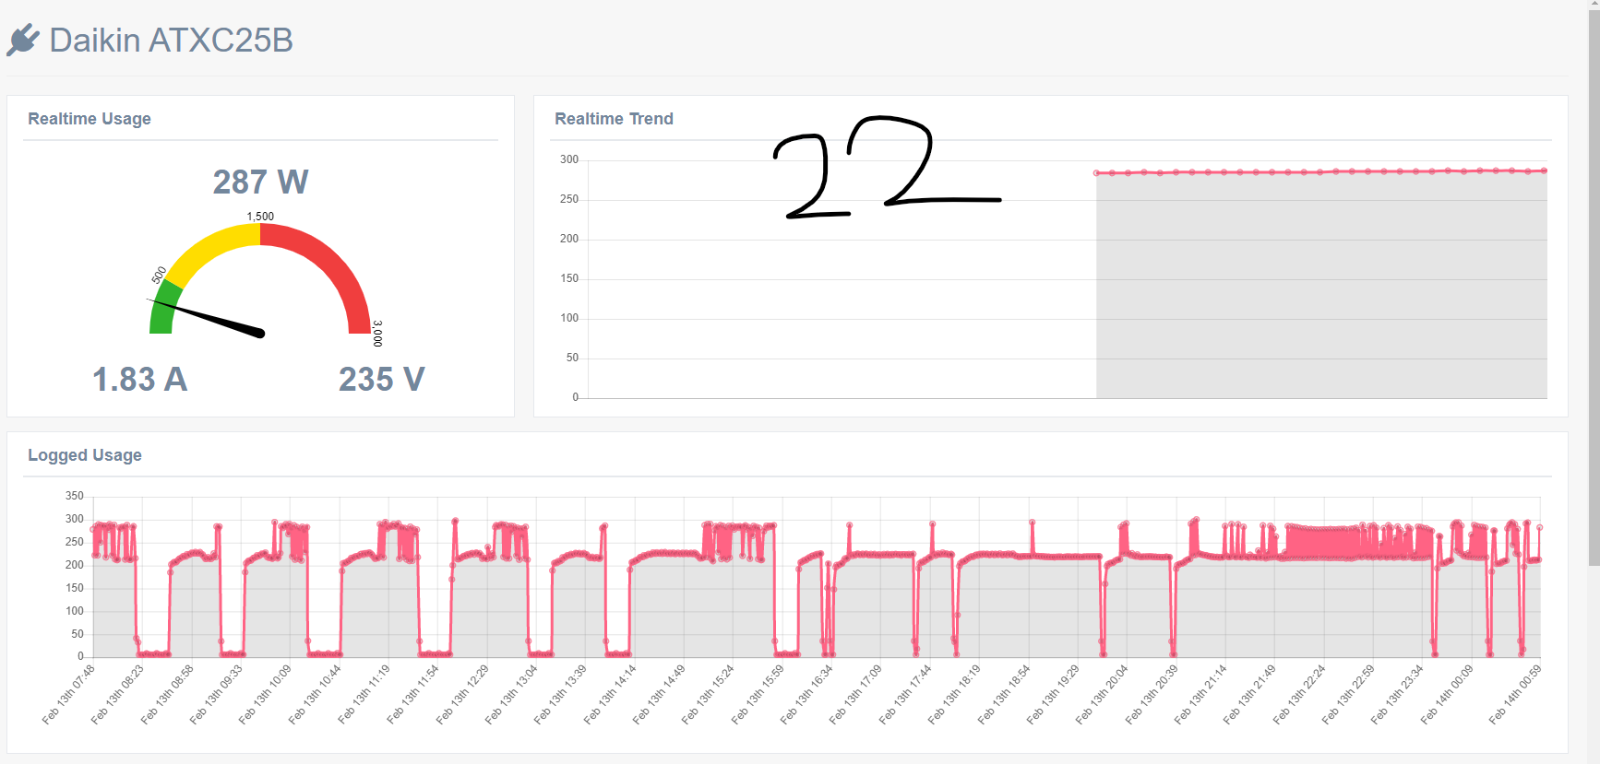Click the page vertical scrollbar thumb
1600x764 pixels.
1594,288
